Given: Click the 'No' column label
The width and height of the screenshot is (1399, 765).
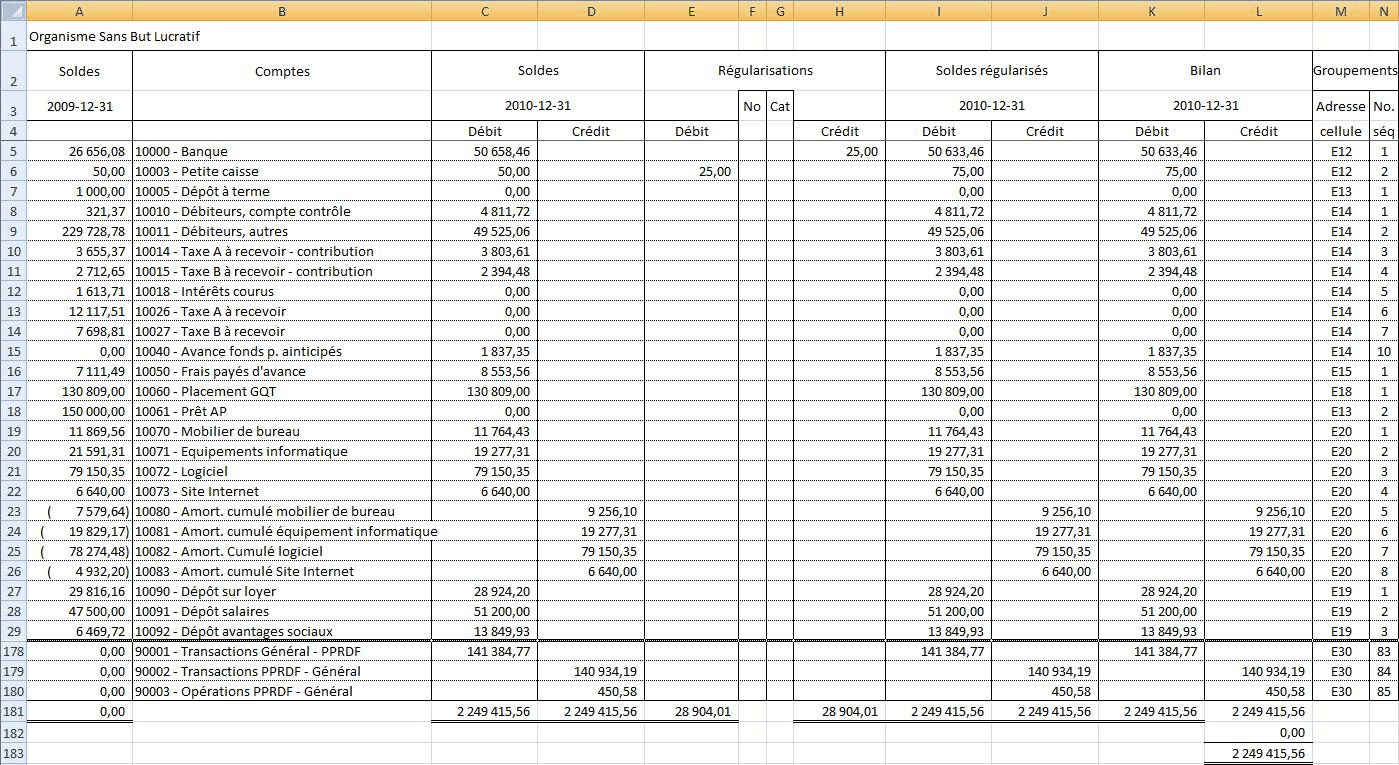Looking at the screenshot, I should click(x=752, y=106).
